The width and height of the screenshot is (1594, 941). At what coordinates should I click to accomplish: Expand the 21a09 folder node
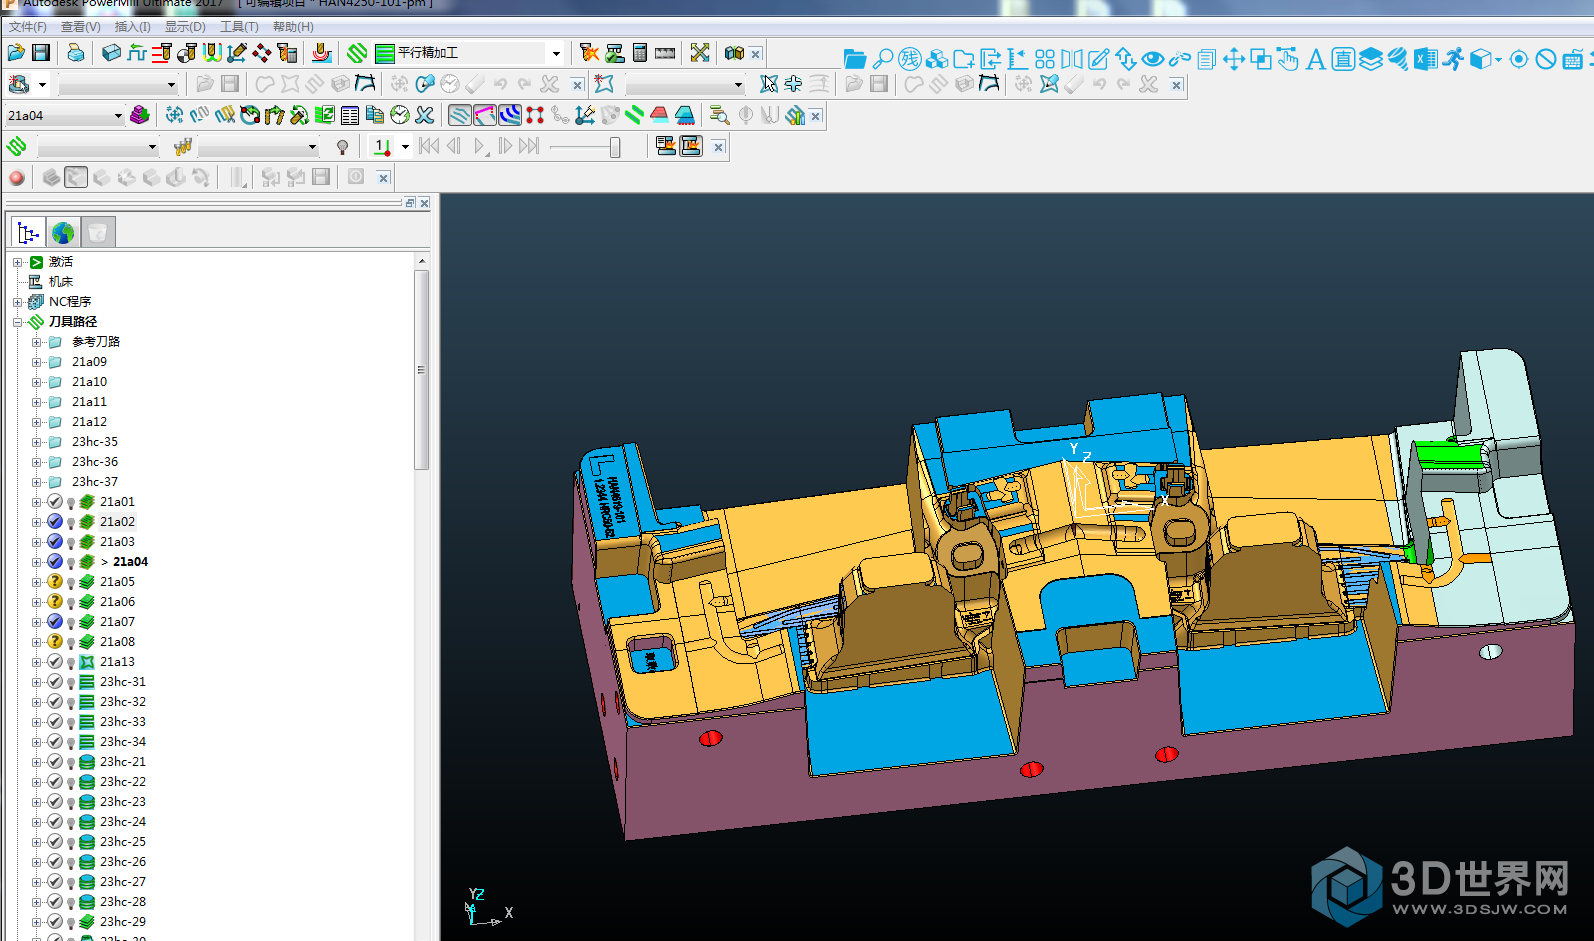36,362
